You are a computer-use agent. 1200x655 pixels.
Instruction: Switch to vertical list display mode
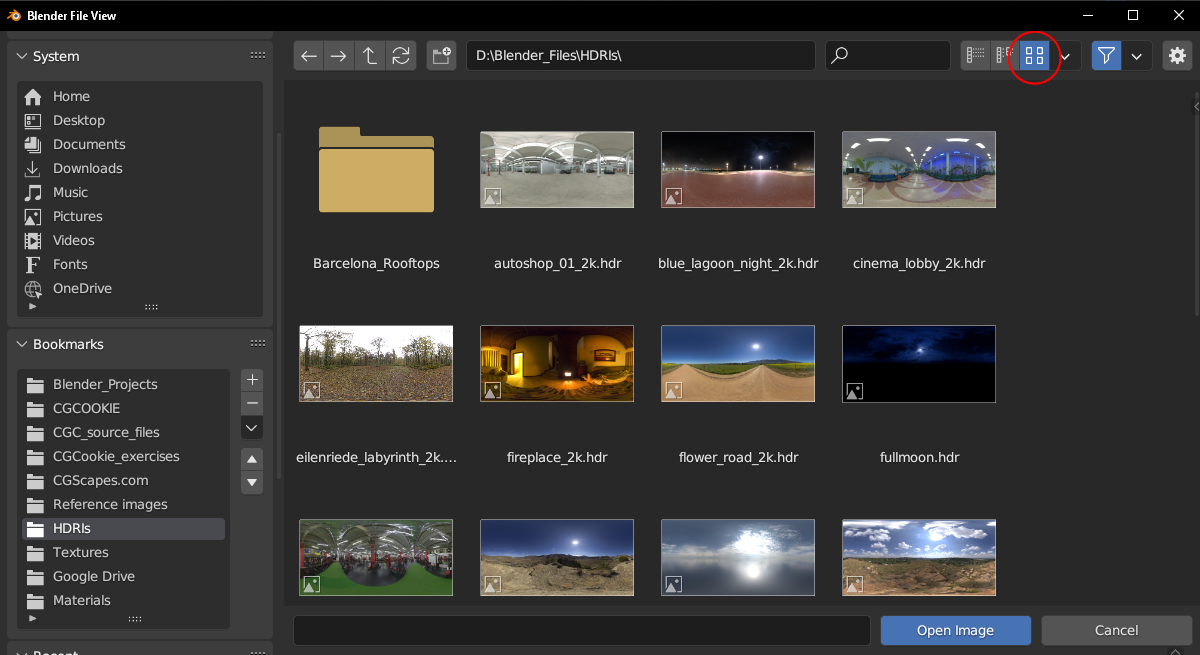[x=976, y=56]
